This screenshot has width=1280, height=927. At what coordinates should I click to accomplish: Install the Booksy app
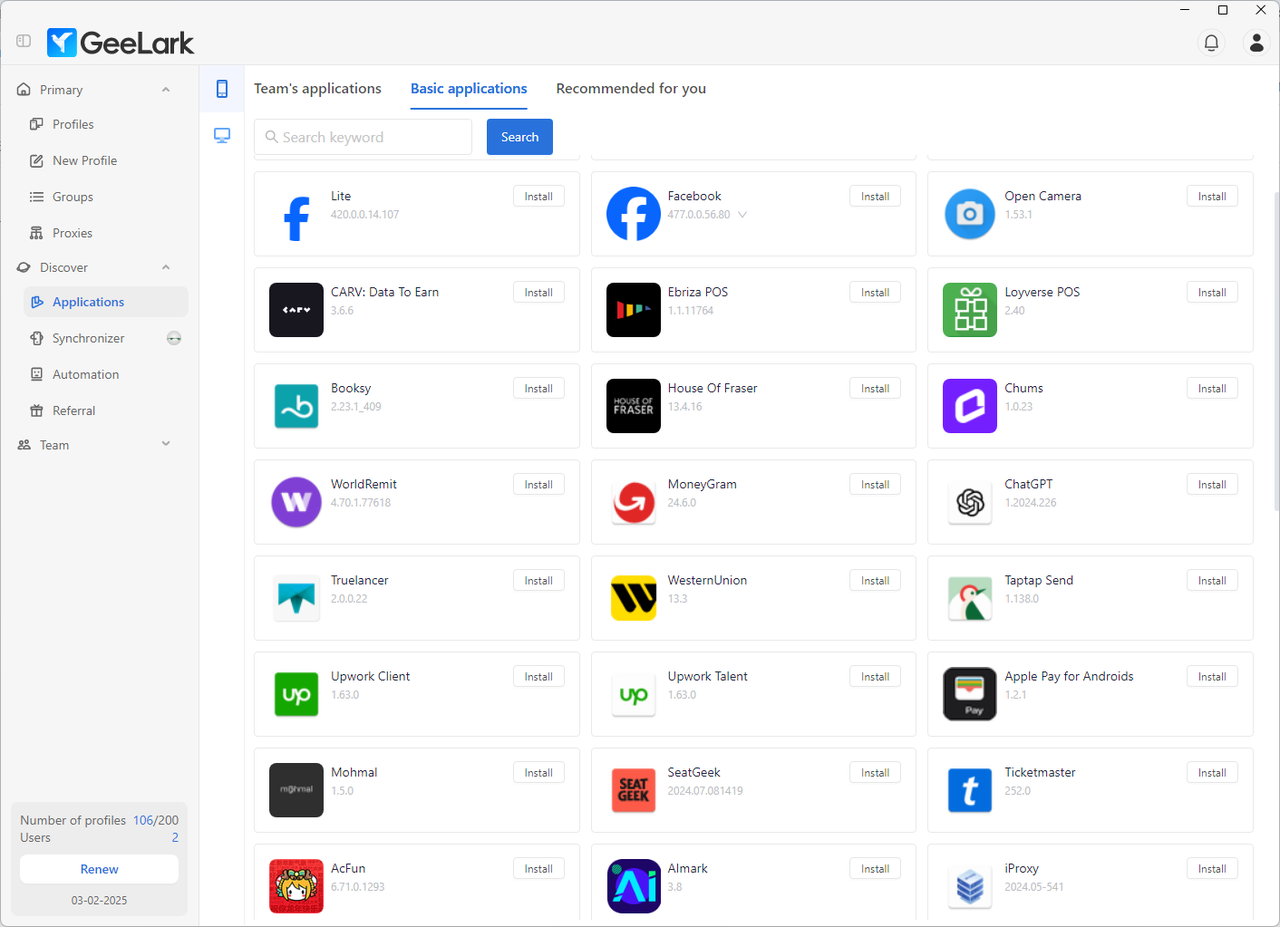pos(539,389)
